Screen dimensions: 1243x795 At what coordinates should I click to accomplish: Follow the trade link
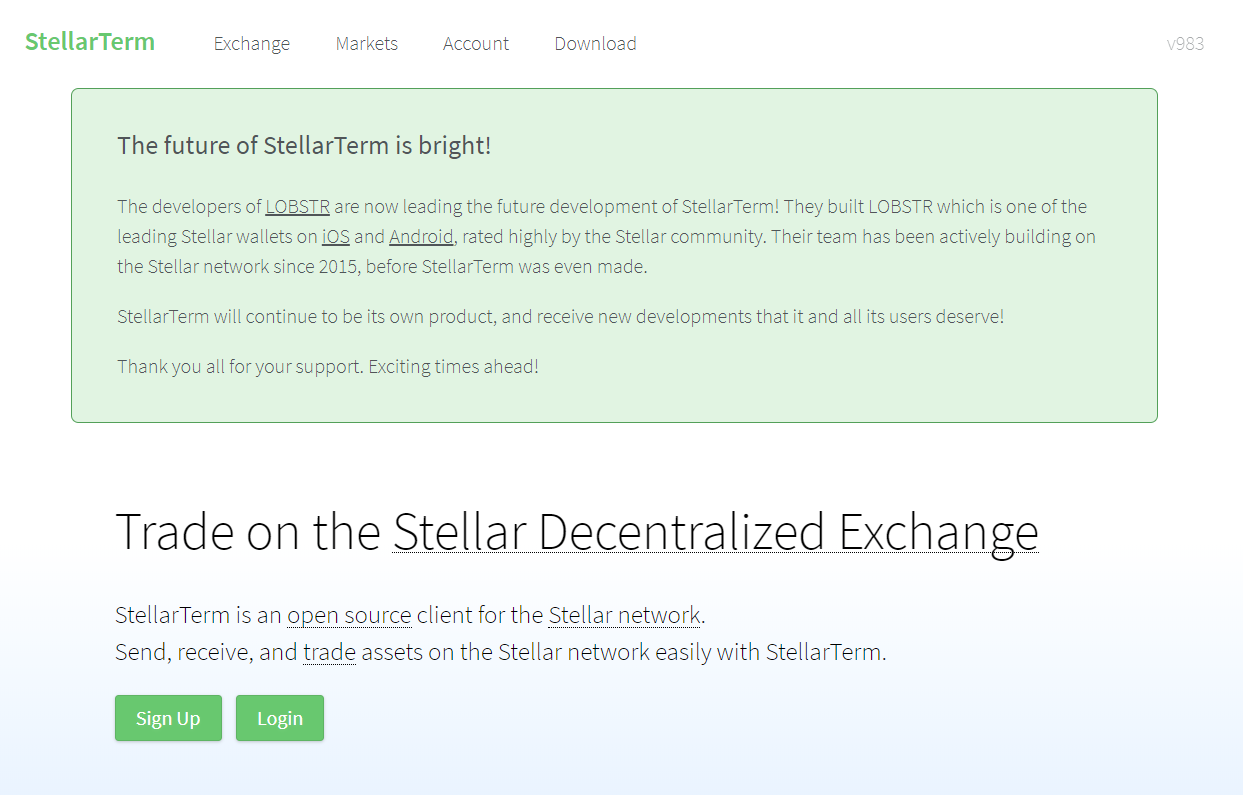(x=329, y=653)
